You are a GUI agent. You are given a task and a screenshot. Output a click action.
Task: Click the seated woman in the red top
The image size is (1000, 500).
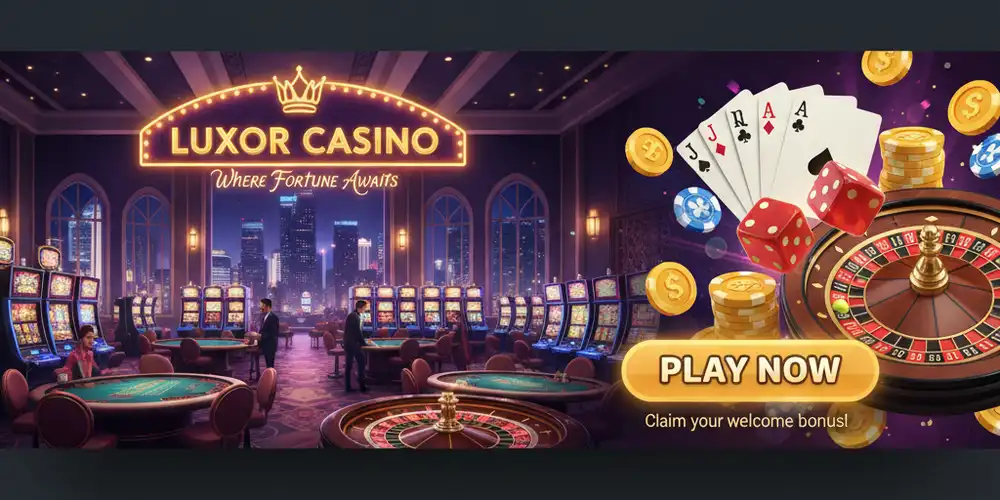pos(81,353)
